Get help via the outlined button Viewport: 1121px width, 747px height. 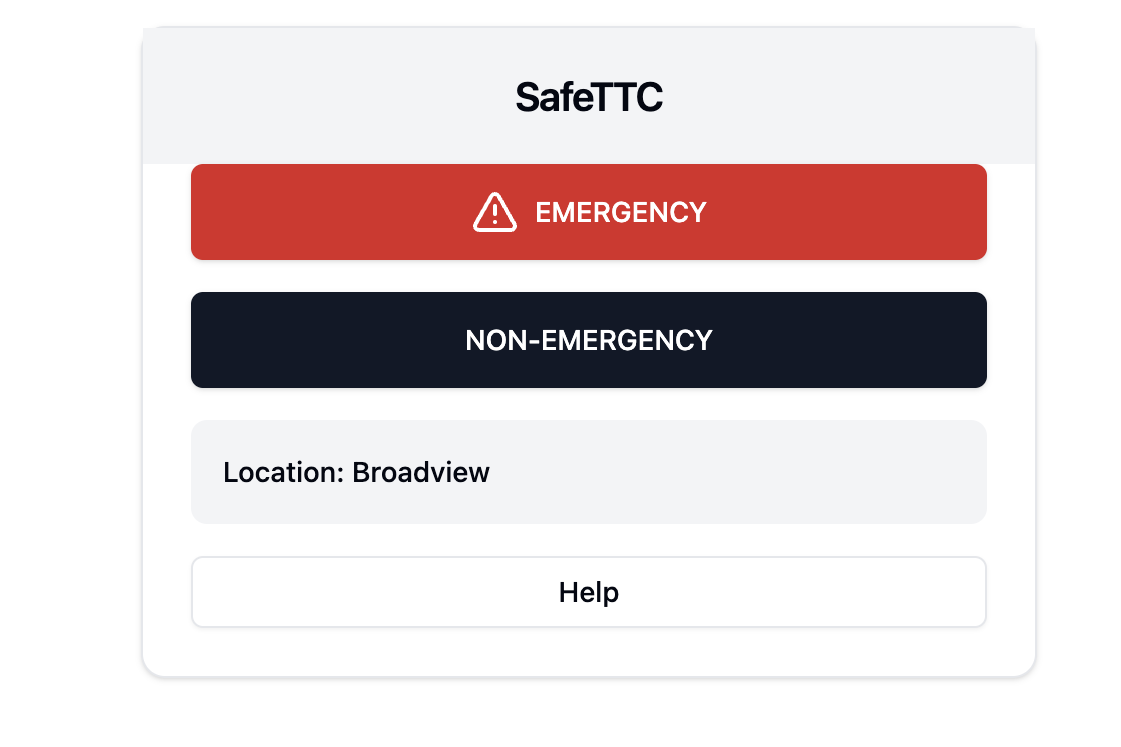click(x=588, y=592)
